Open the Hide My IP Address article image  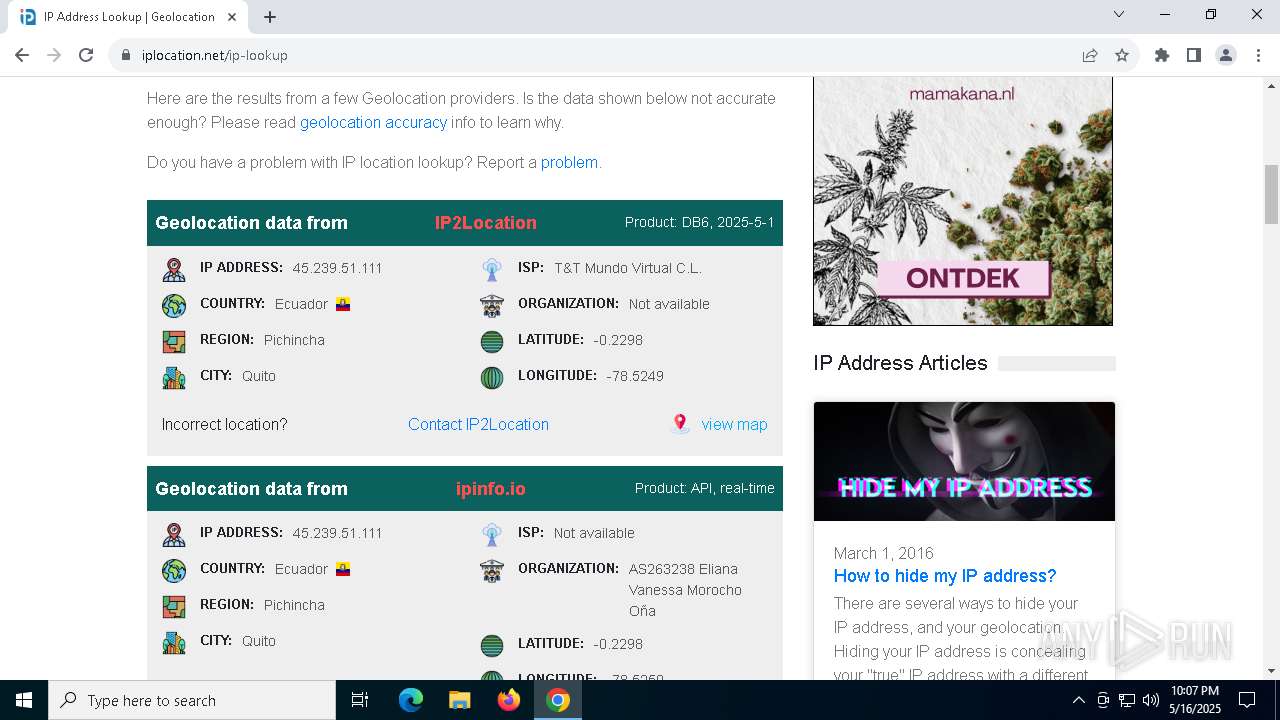coord(964,461)
